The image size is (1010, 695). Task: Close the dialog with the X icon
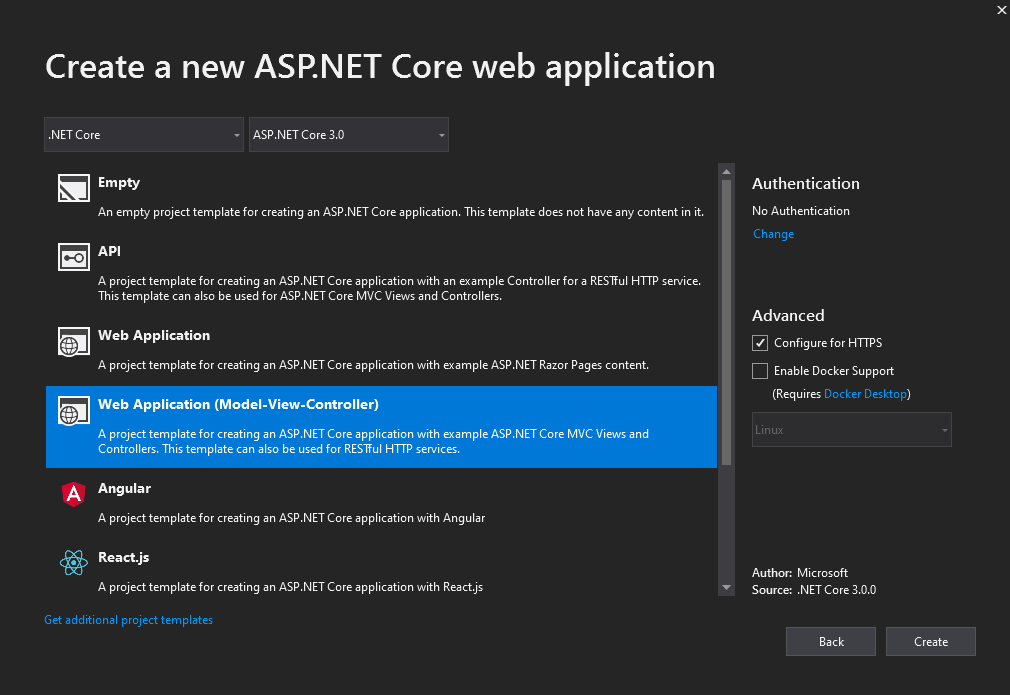click(1002, 10)
